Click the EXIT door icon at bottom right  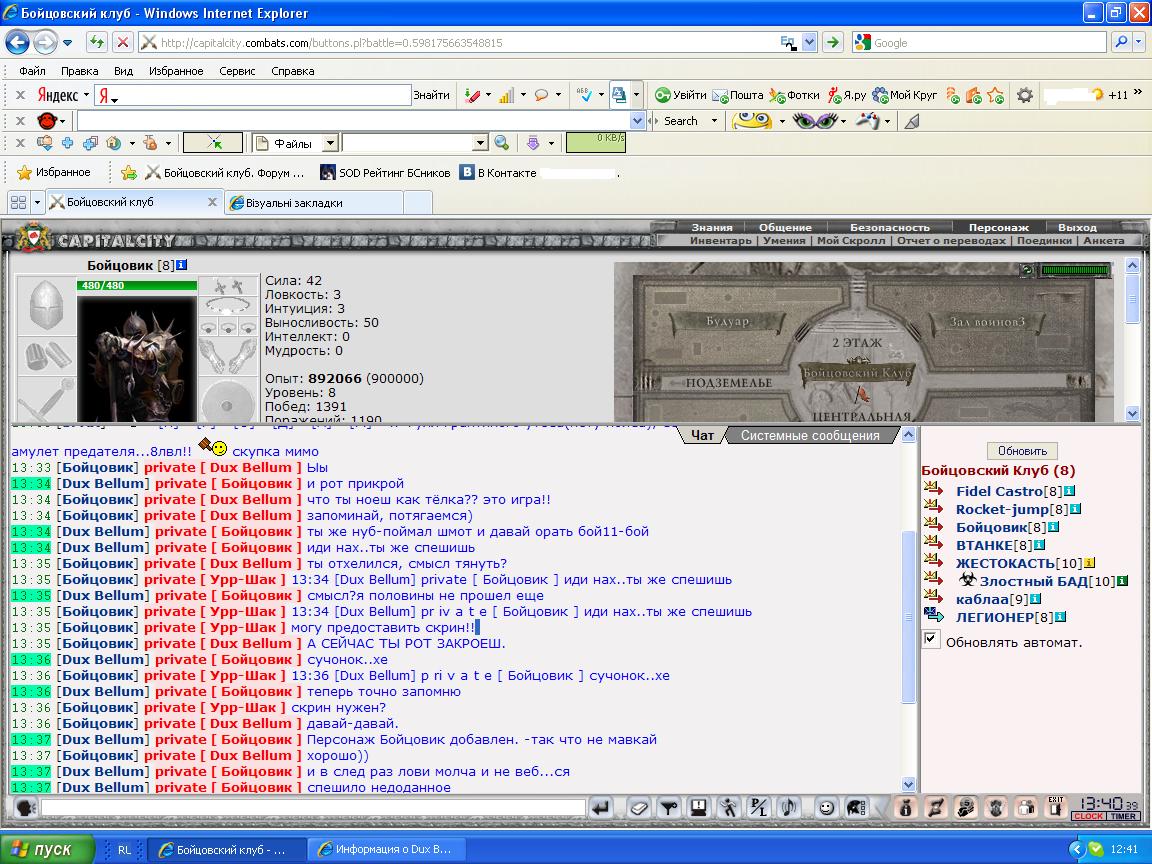1056,807
